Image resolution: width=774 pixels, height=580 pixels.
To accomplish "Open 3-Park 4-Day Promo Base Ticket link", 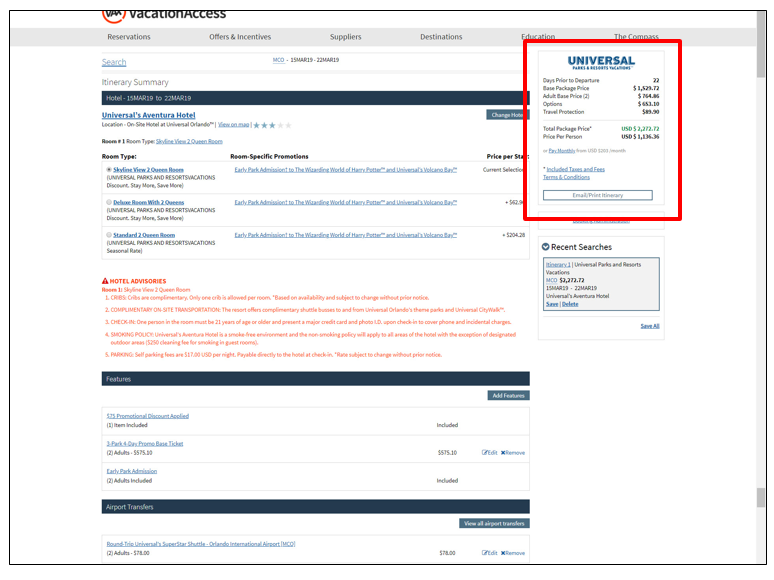I will pyautogui.click(x=145, y=443).
